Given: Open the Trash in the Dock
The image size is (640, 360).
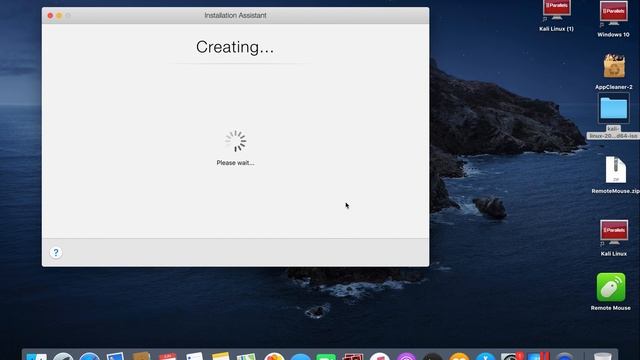Looking at the screenshot, I should coord(603,357).
